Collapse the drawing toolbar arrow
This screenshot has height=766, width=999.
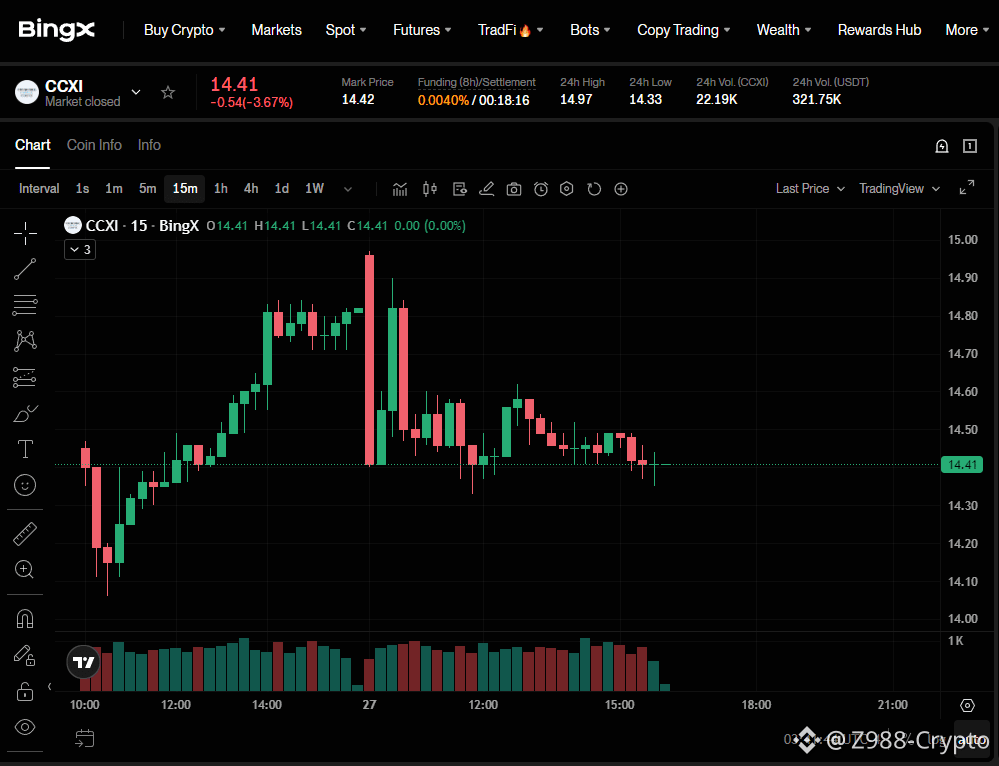(50, 686)
